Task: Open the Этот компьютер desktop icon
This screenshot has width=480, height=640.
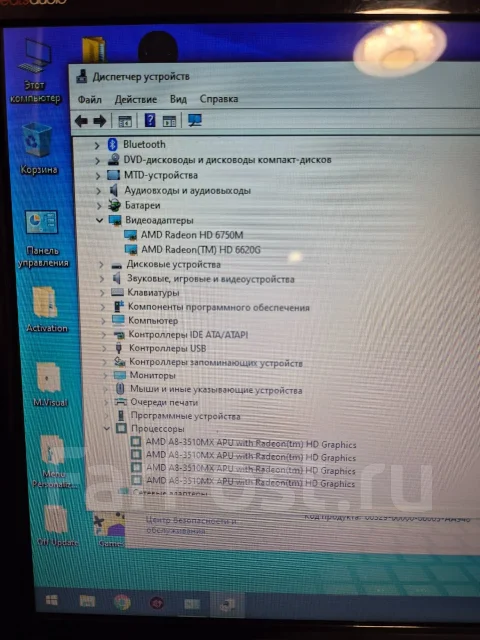Action: coord(36,71)
